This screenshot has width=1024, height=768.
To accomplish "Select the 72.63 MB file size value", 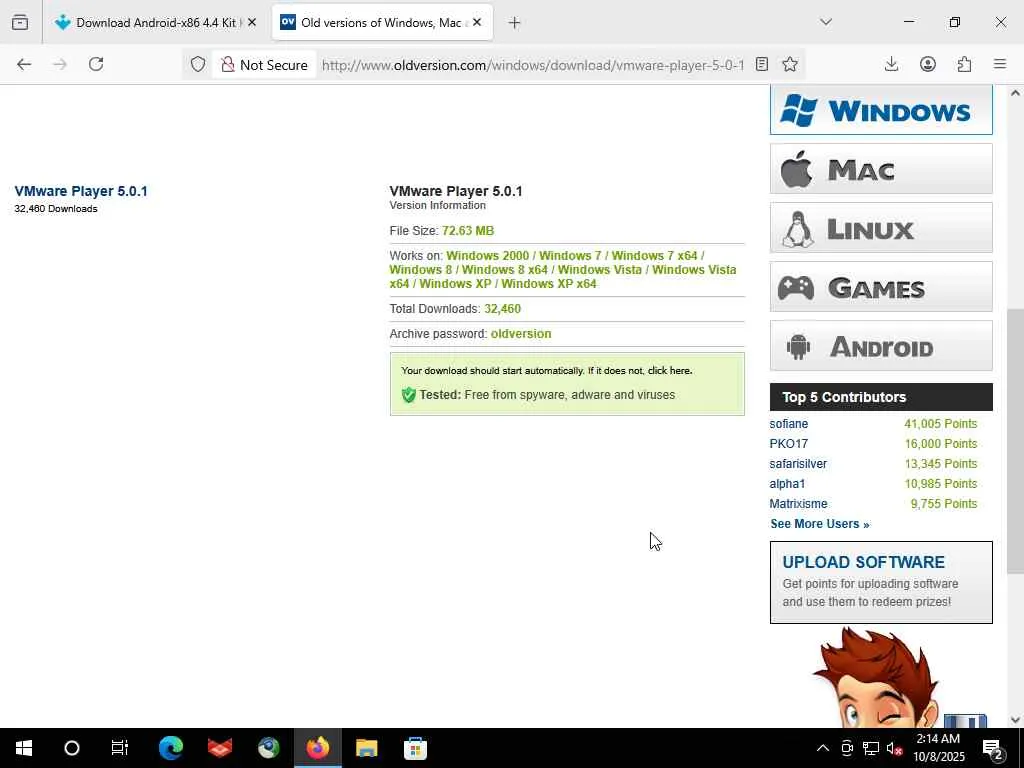I will click(468, 231).
